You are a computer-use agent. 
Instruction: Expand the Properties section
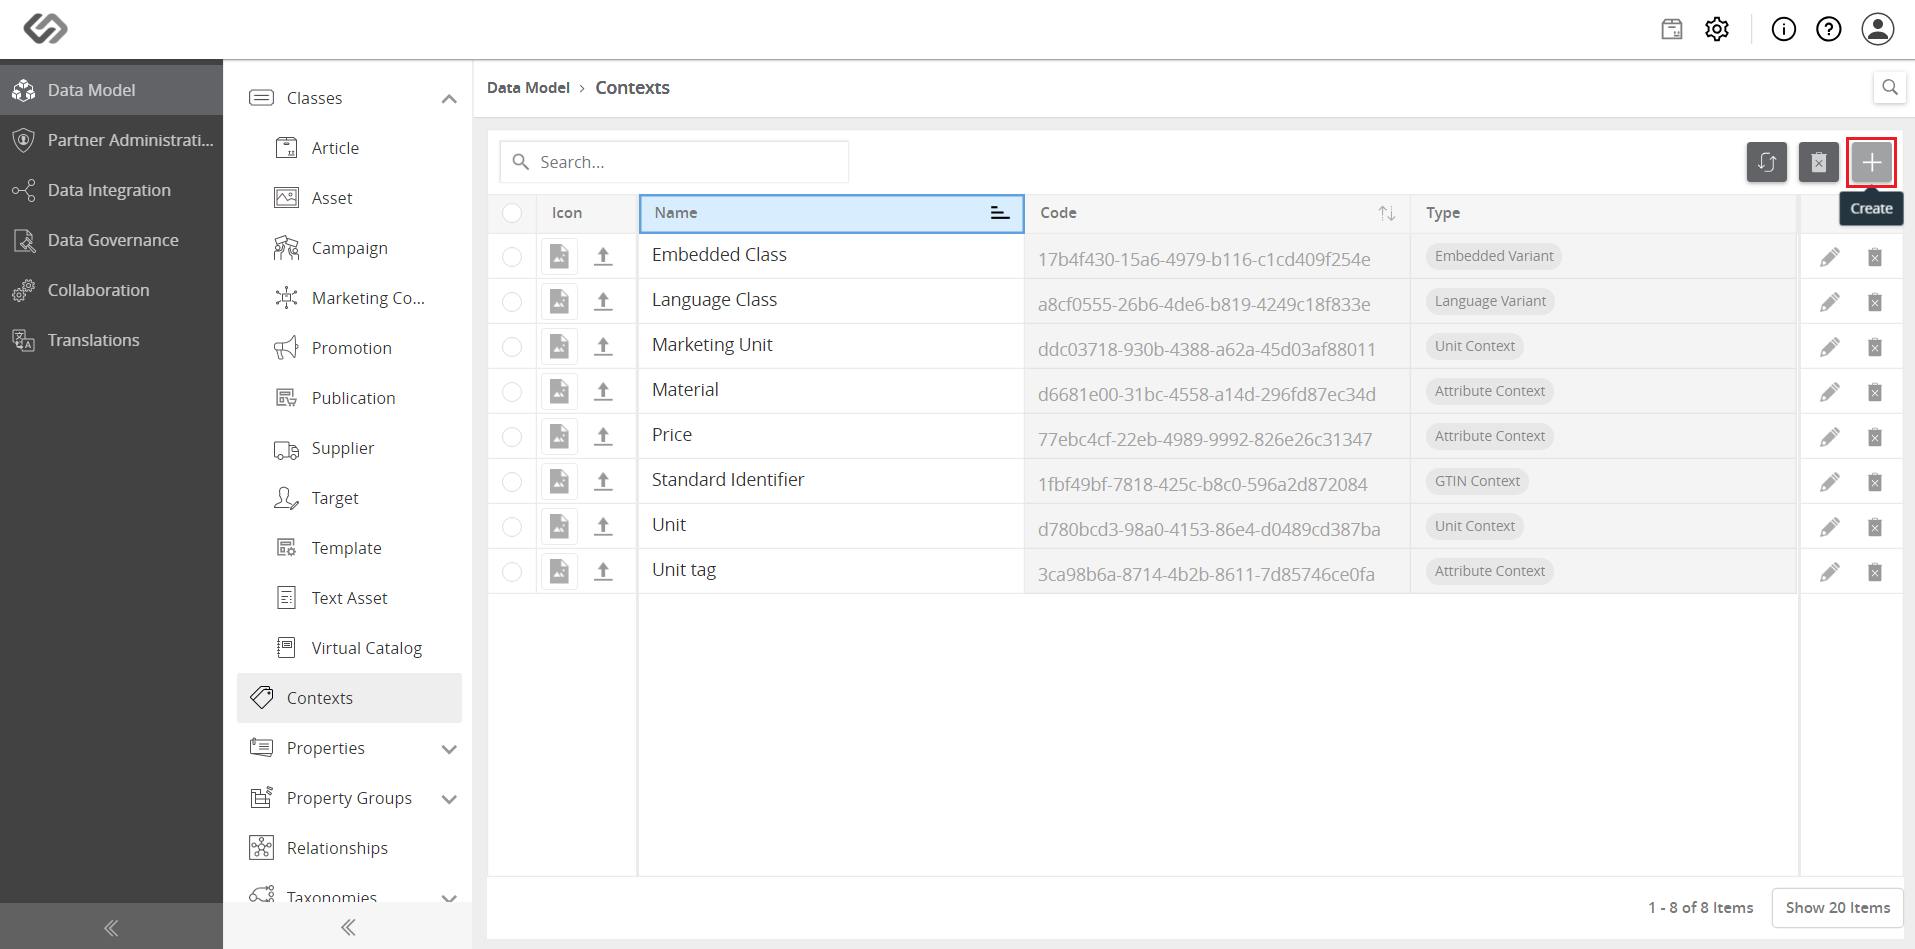pos(449,749)
